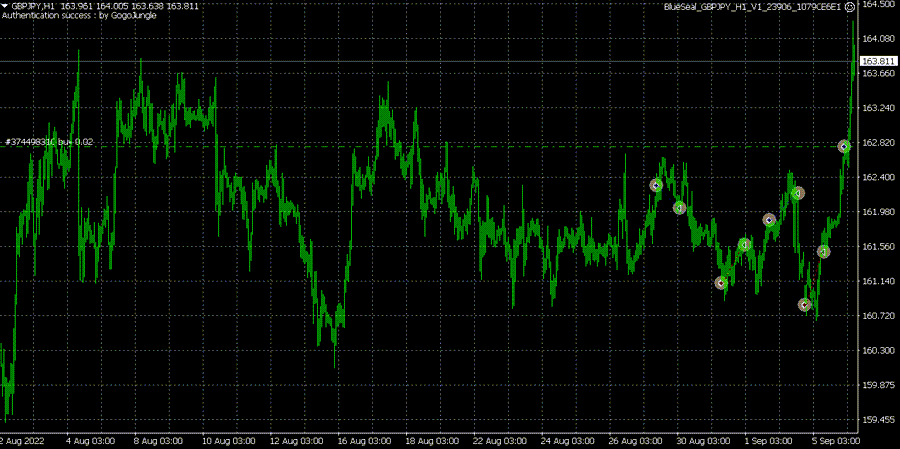Click the 160.300 label on price scale

tap(877, 350)
